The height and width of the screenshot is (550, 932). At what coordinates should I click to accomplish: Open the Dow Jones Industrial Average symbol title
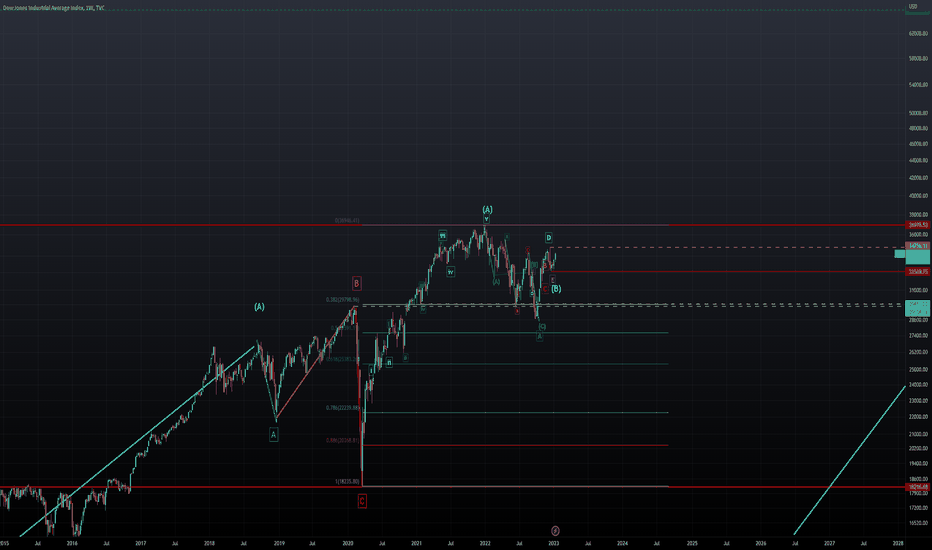click(53, 8)
